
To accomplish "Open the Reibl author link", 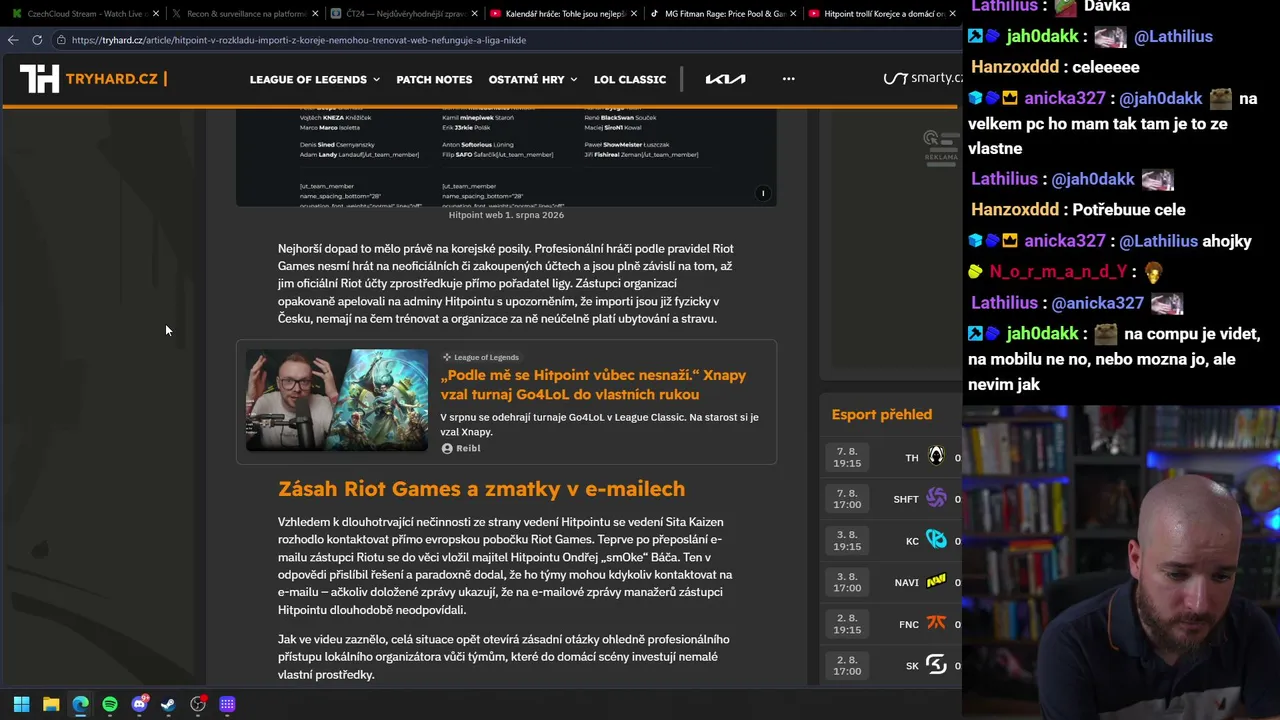I will click(468, 448).
